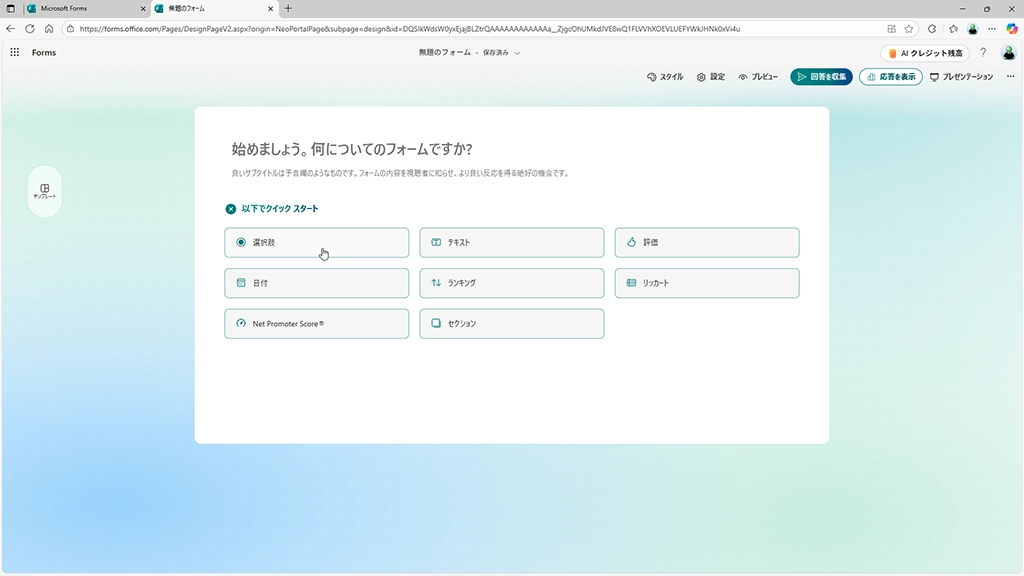
Task: Expand the form title saved-status chevron
Action: coord(517,52)
